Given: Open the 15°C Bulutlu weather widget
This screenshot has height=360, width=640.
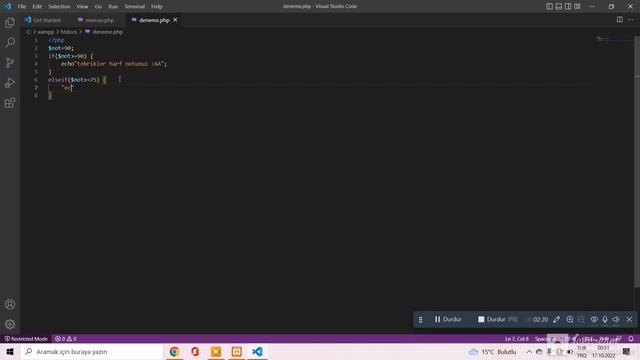Looking at the screenshot, I should 493,351.
